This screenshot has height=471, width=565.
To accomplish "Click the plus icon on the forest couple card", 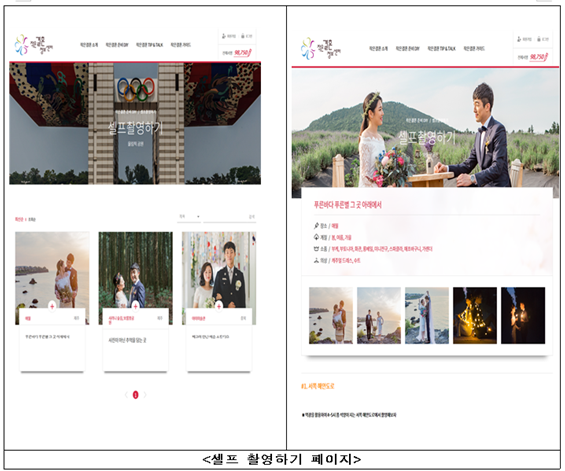I will pos(135,306).
